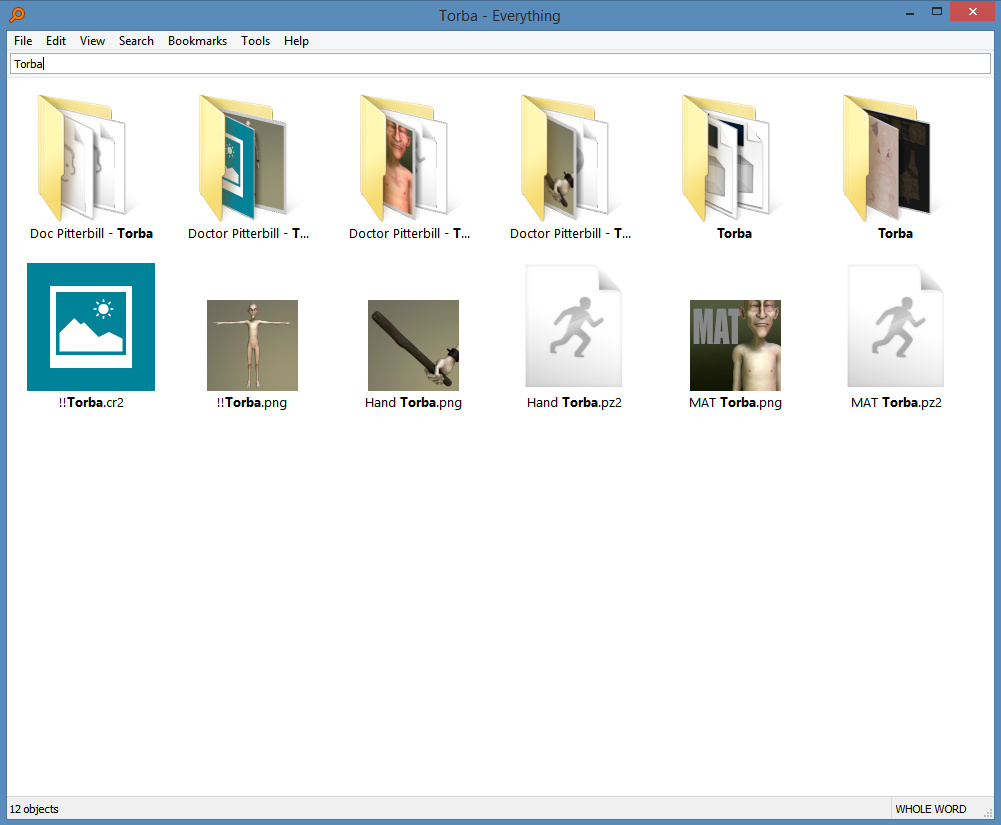The image size is (1001, 825).
Task: Select the !!Torba.png T-pose figure thumbnail
Action: [252, 345]
